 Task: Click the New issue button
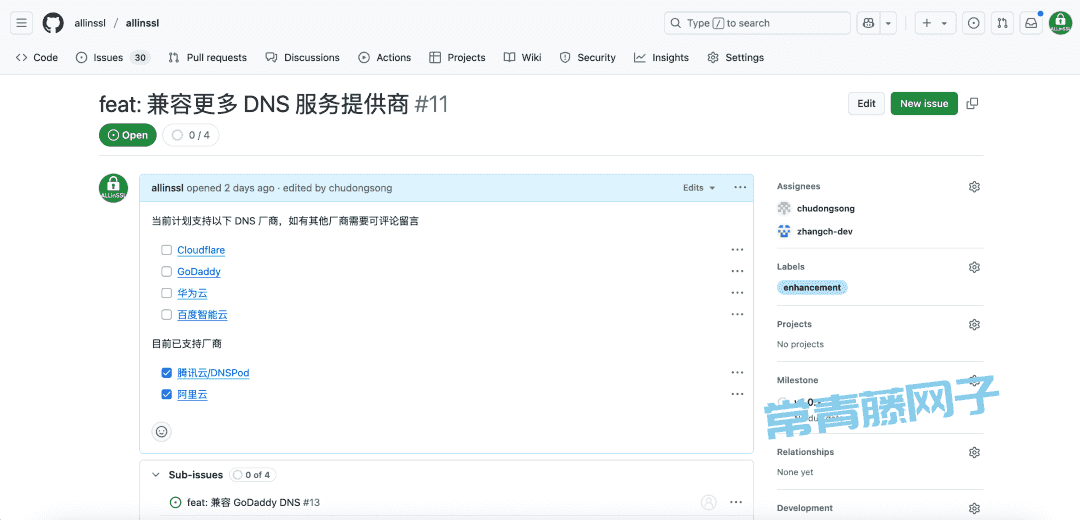[x=924, y=103]
